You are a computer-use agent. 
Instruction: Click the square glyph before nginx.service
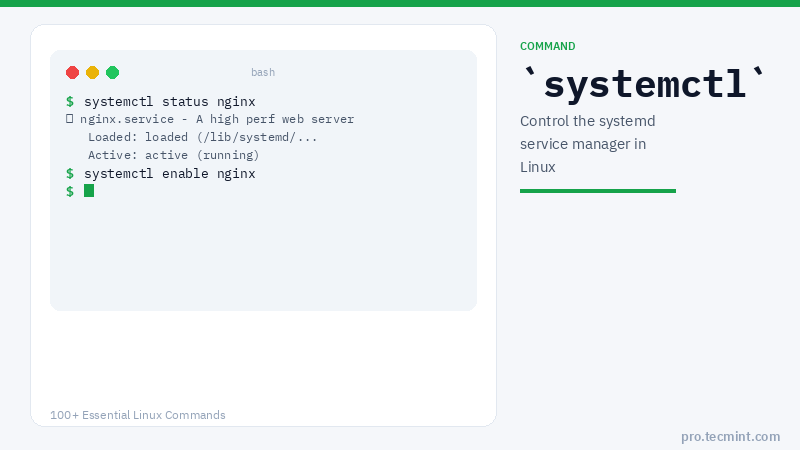click(69, 119)
